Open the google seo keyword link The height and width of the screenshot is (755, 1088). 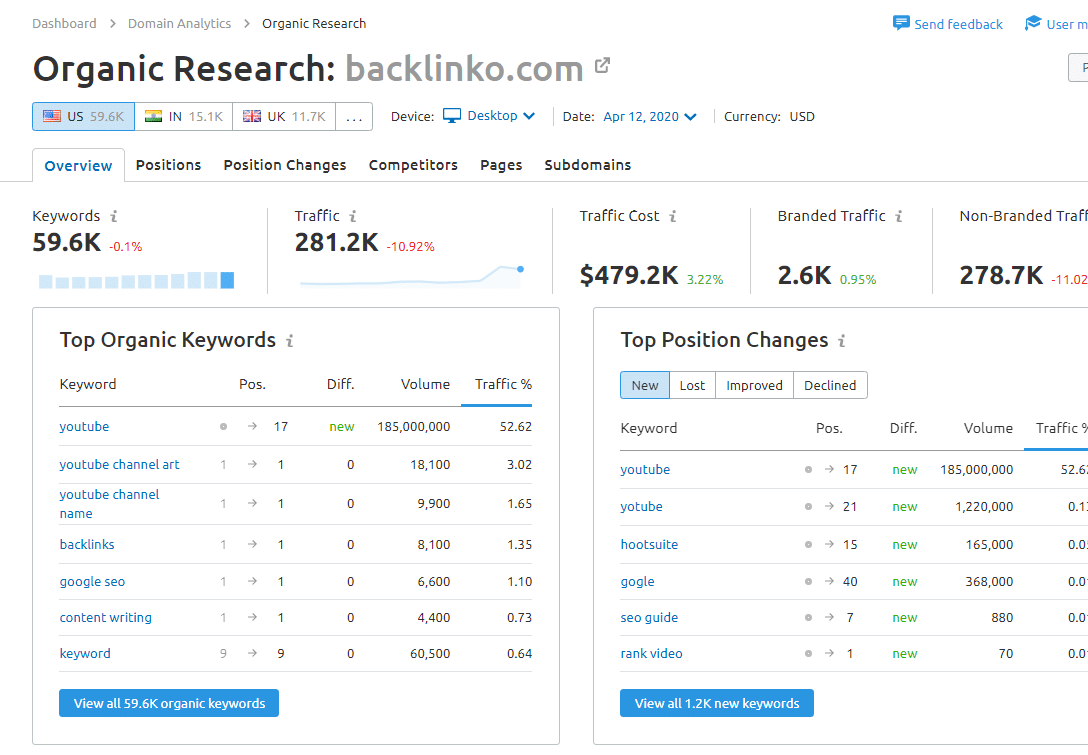tap(92, 582)
